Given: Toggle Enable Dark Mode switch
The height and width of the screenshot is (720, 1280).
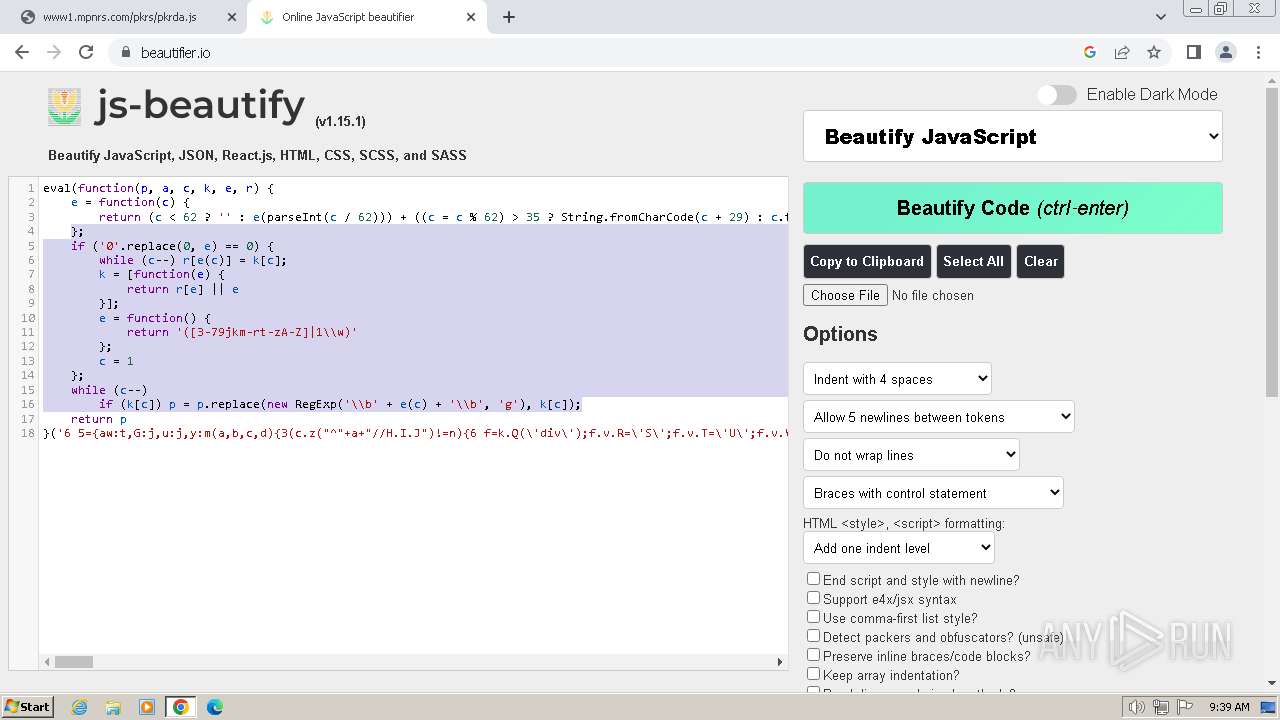Looking at the screenshot, I should [1057, 95].
